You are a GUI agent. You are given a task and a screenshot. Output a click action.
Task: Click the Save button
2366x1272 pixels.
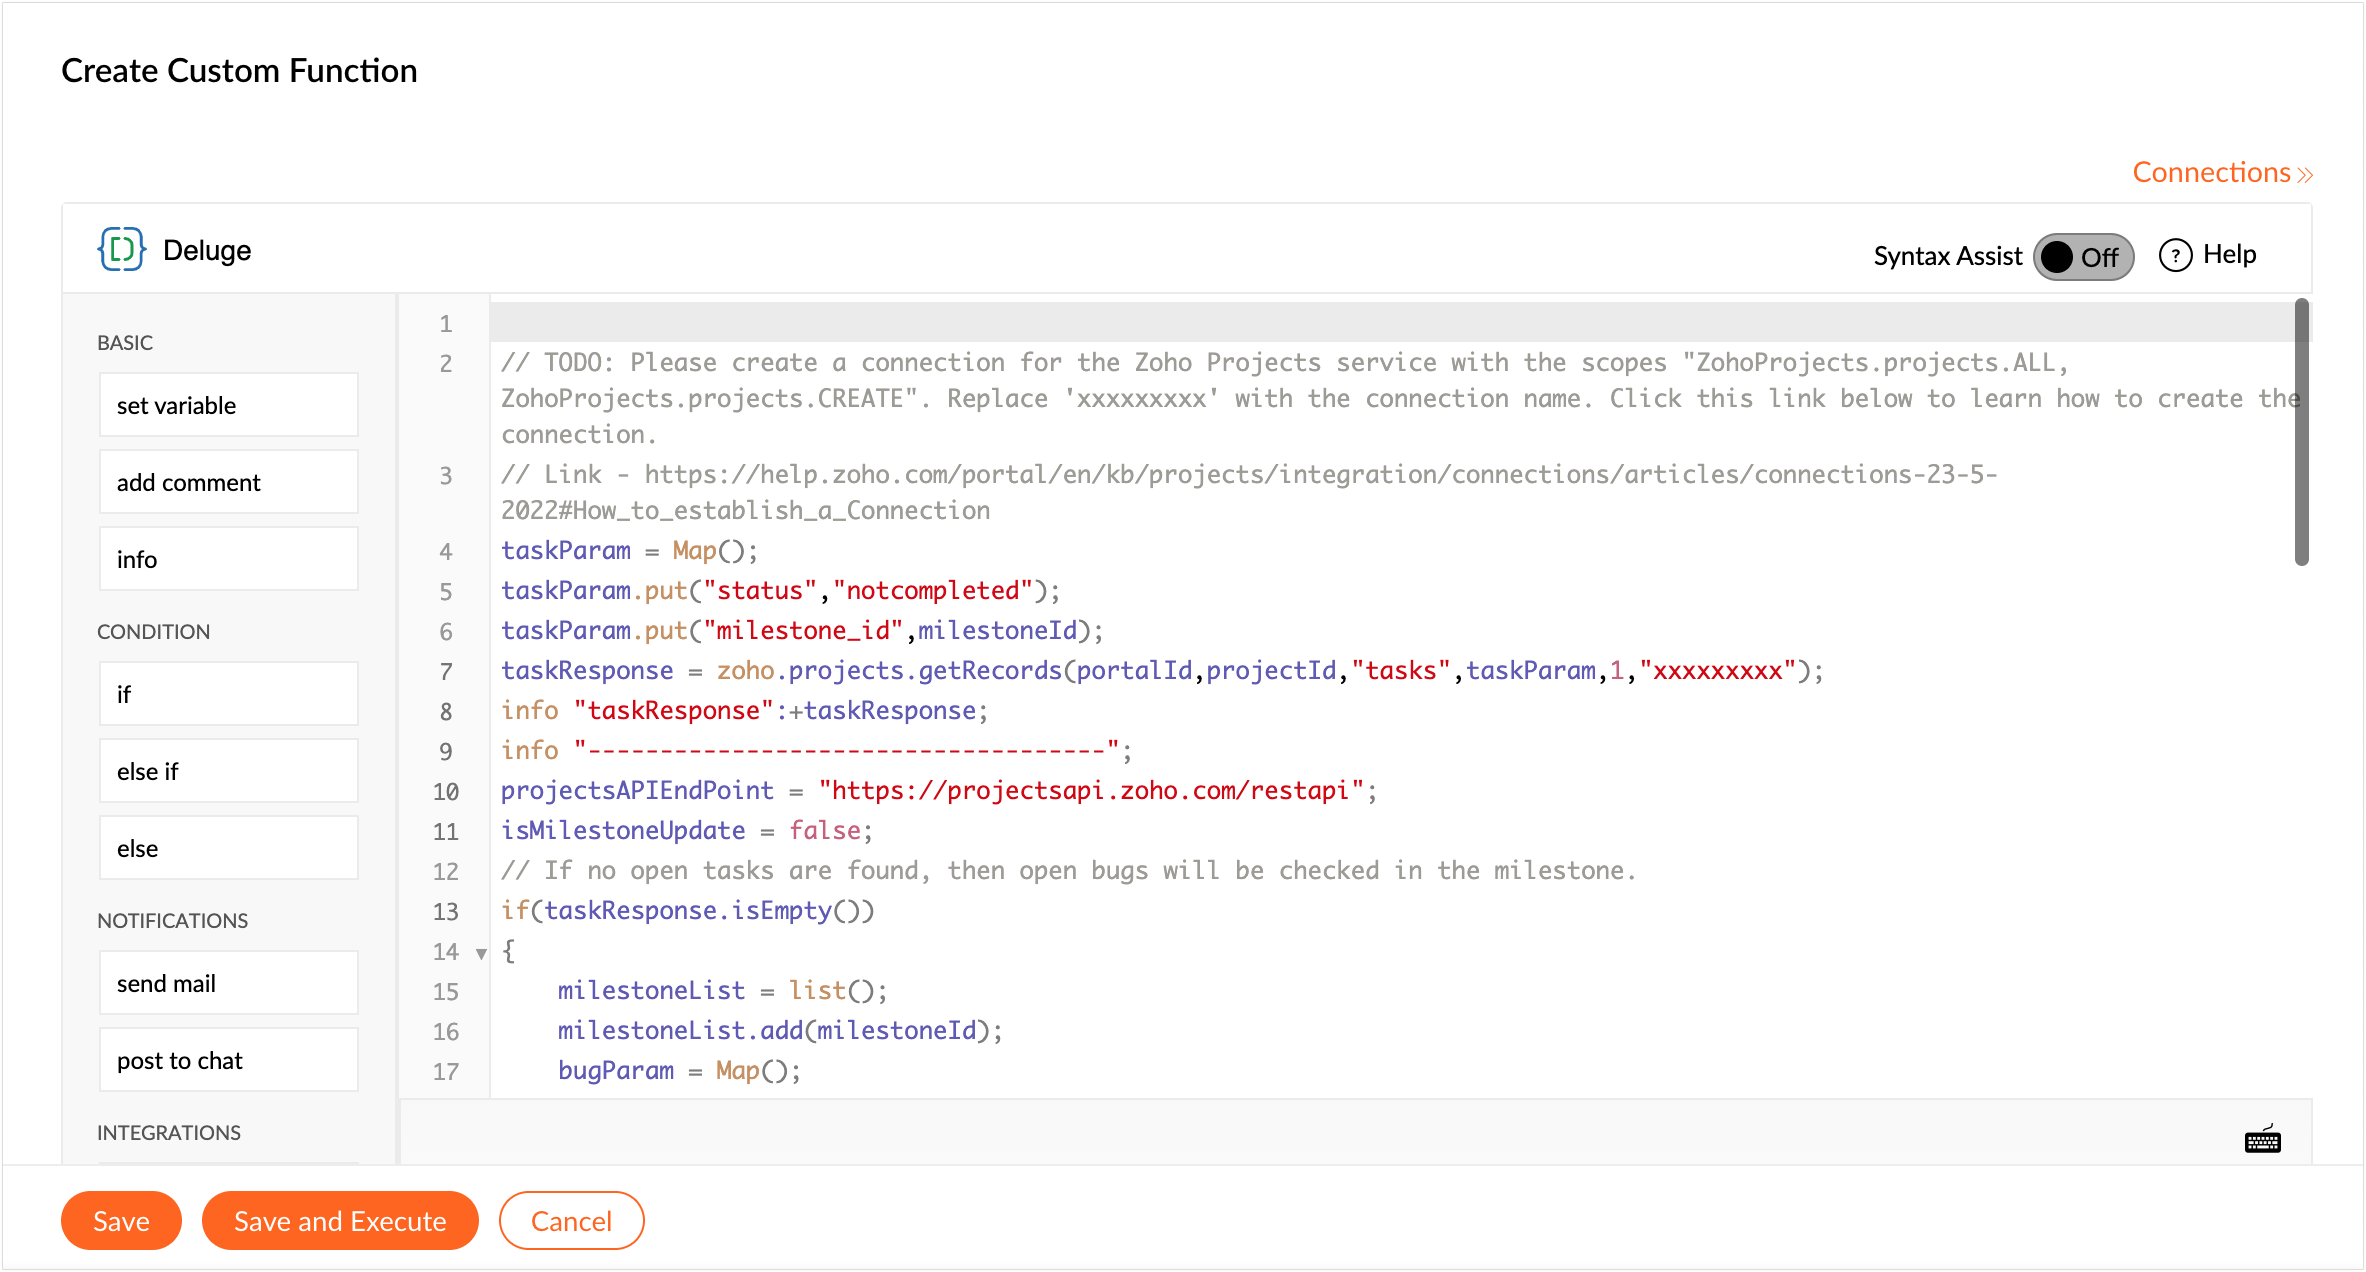point(121,1220)
